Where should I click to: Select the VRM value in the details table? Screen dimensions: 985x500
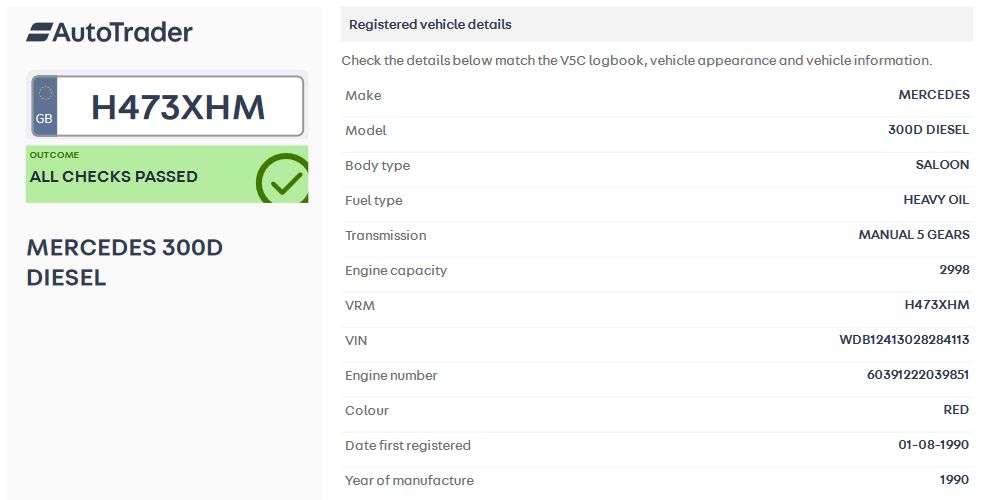click(x=936, y=305)
